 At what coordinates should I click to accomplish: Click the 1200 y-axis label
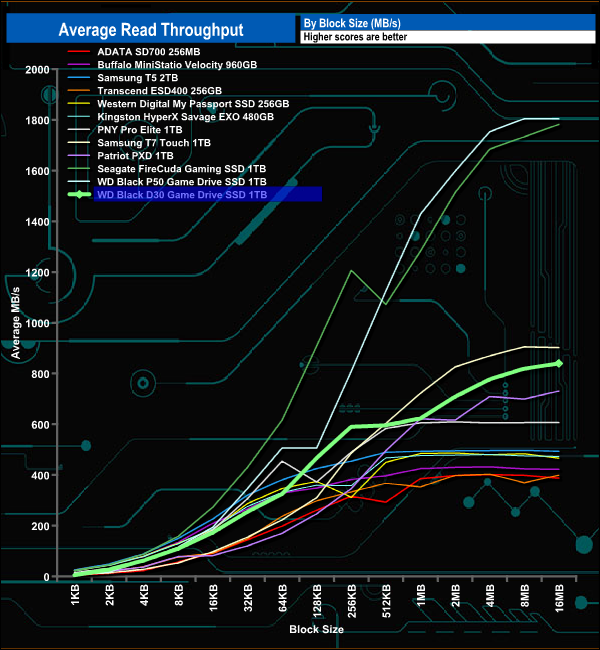click(x=37, y=273)
